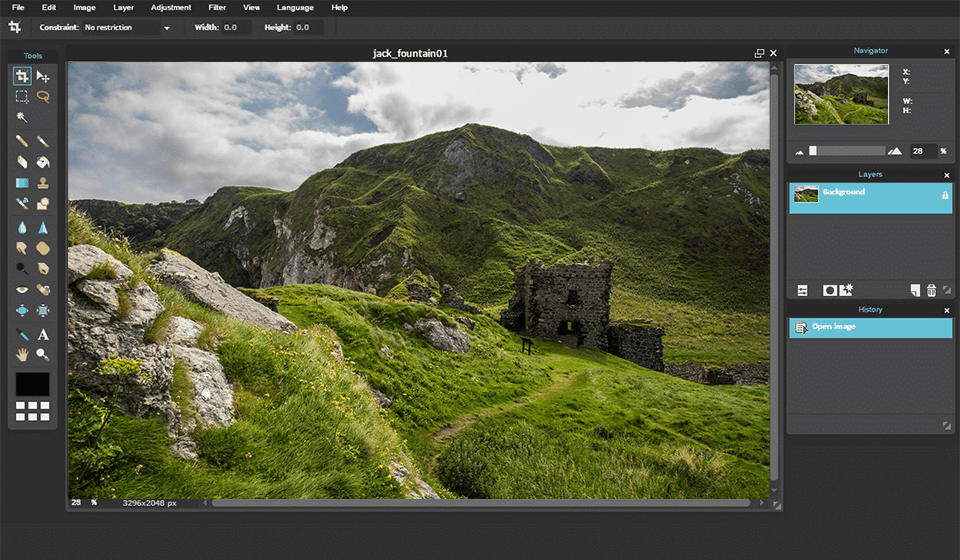Screen dimensions: 960x560
Task: Select the Type (text) tool
Action: pos(43,335)
